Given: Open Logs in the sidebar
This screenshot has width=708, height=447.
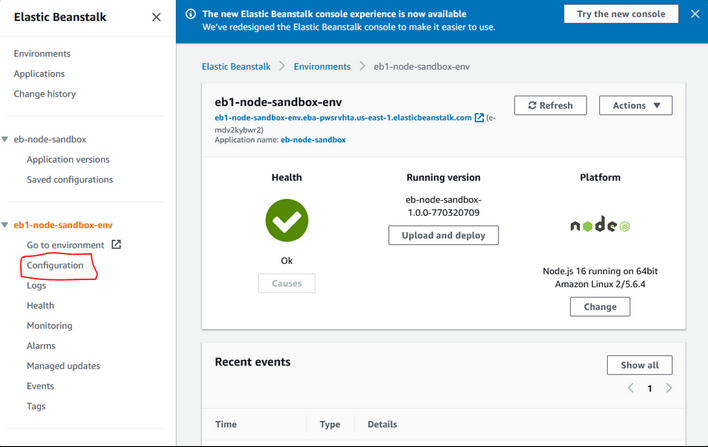Looking at the screenshot, I should coord(36,286).
